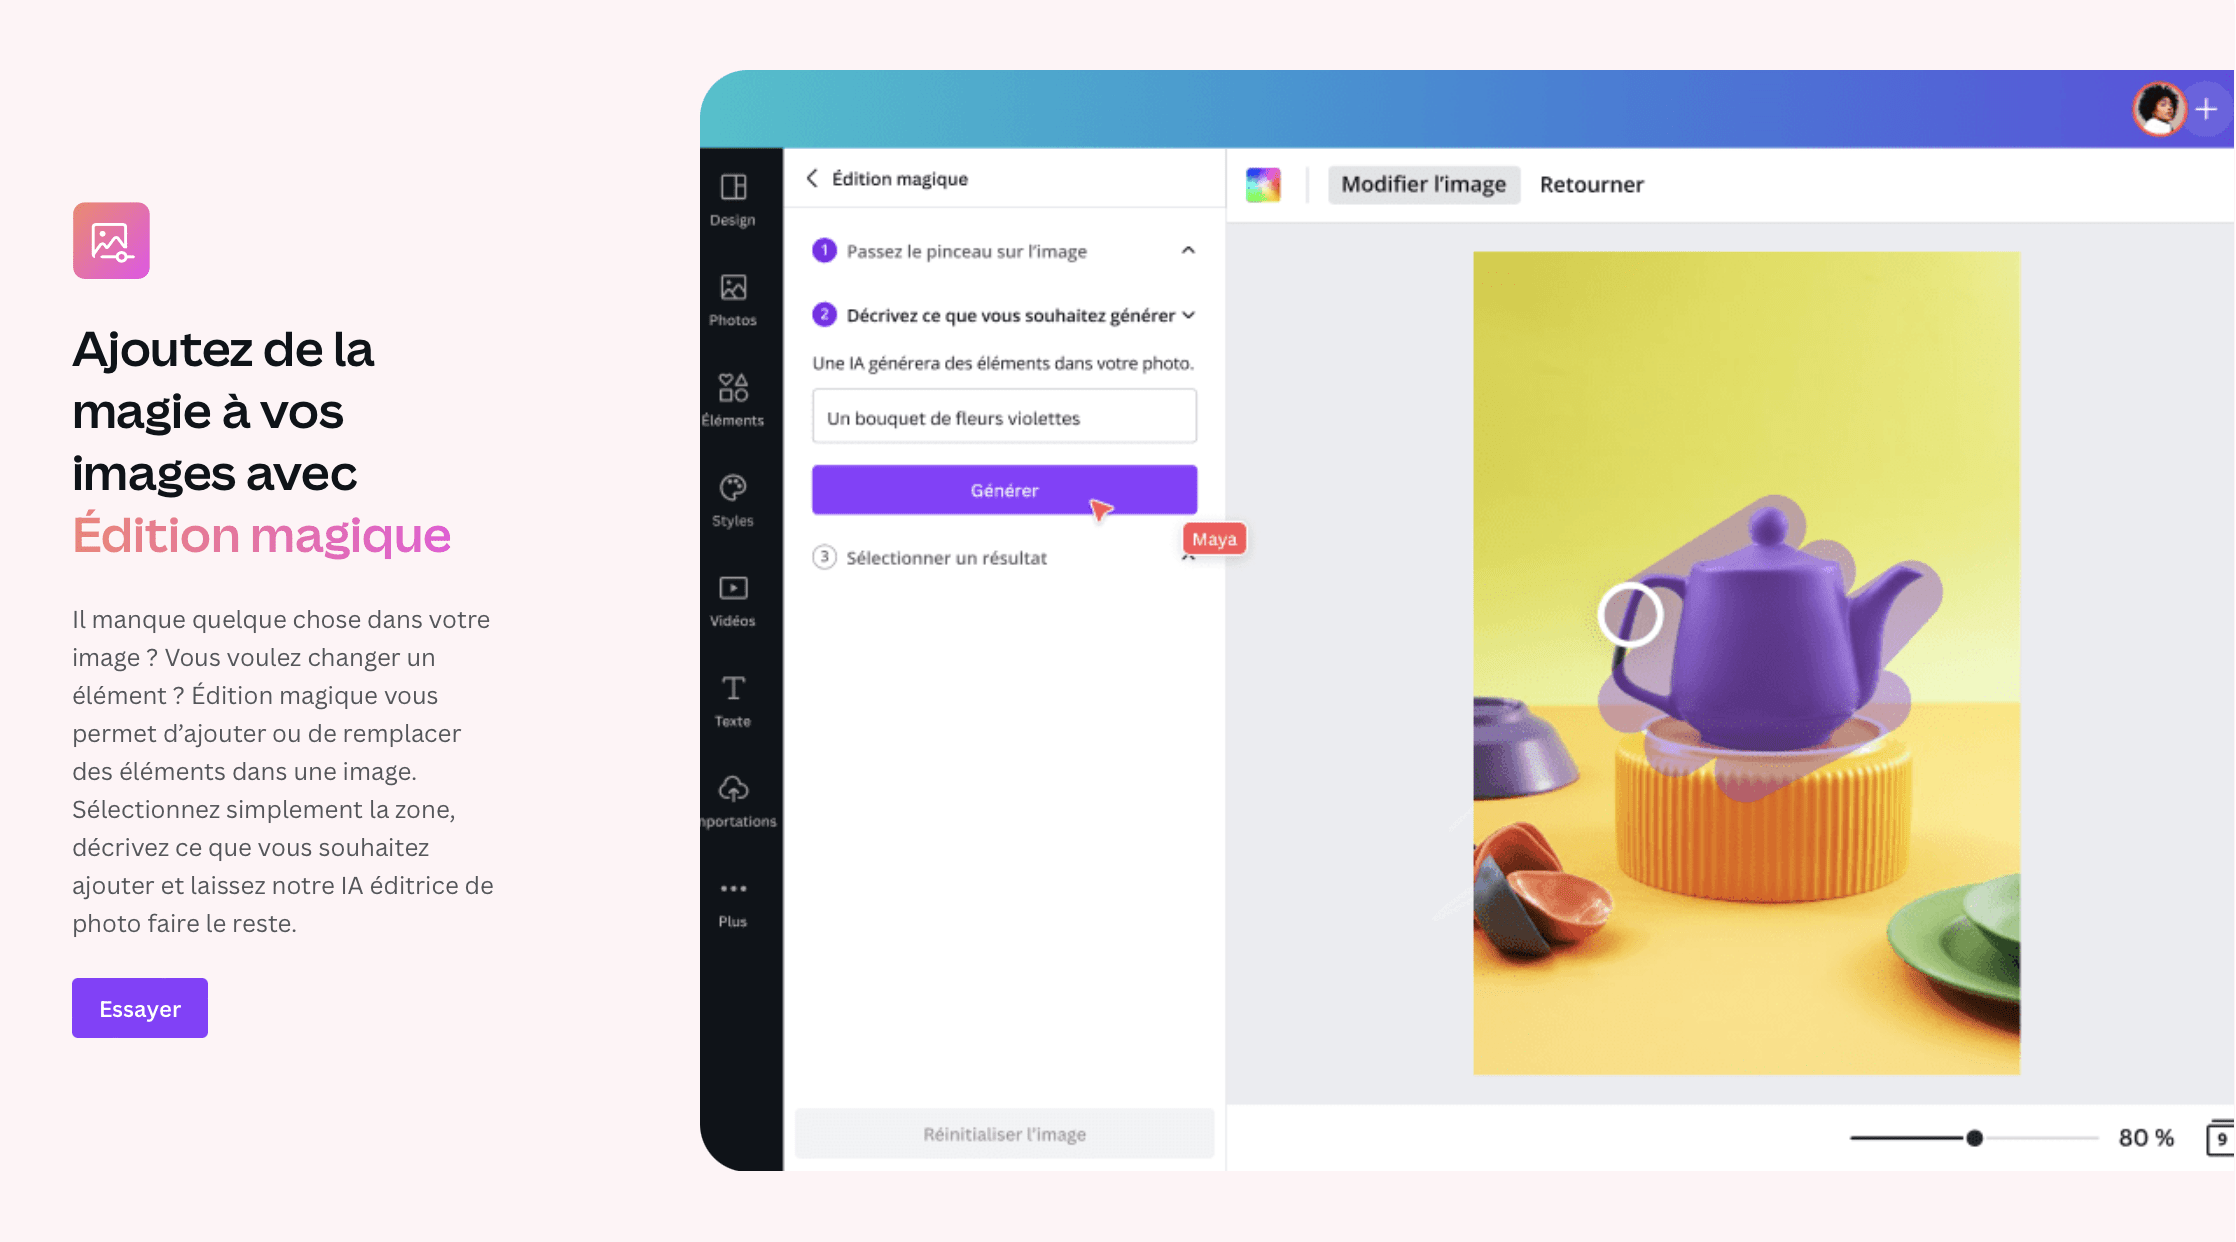
Task: Click the 80 % zoom value
Action: [x=2146, y=1138]
